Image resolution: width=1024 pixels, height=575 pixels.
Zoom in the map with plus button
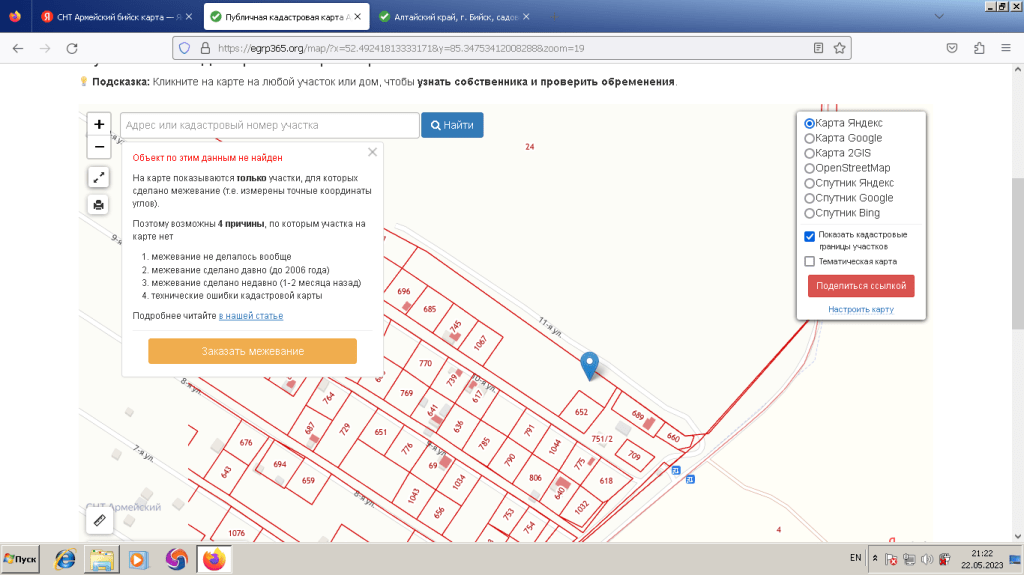(x=99, y=124)
